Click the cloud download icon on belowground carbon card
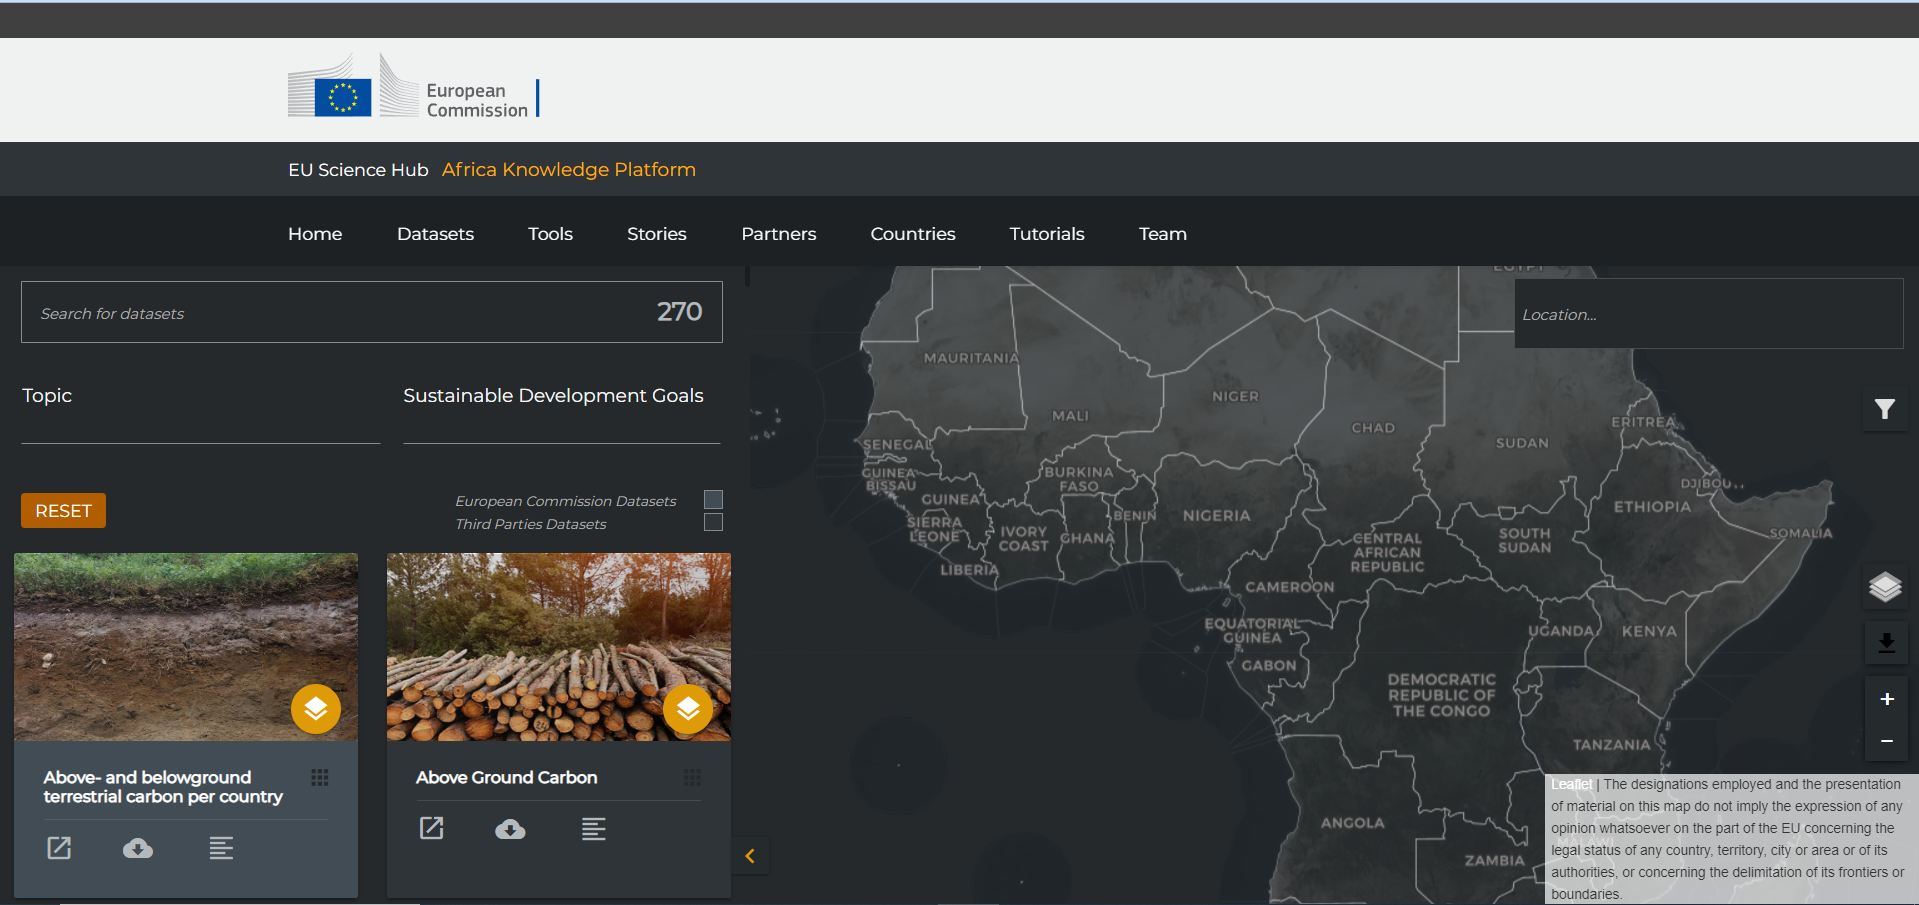 click(x=137, y=848)
